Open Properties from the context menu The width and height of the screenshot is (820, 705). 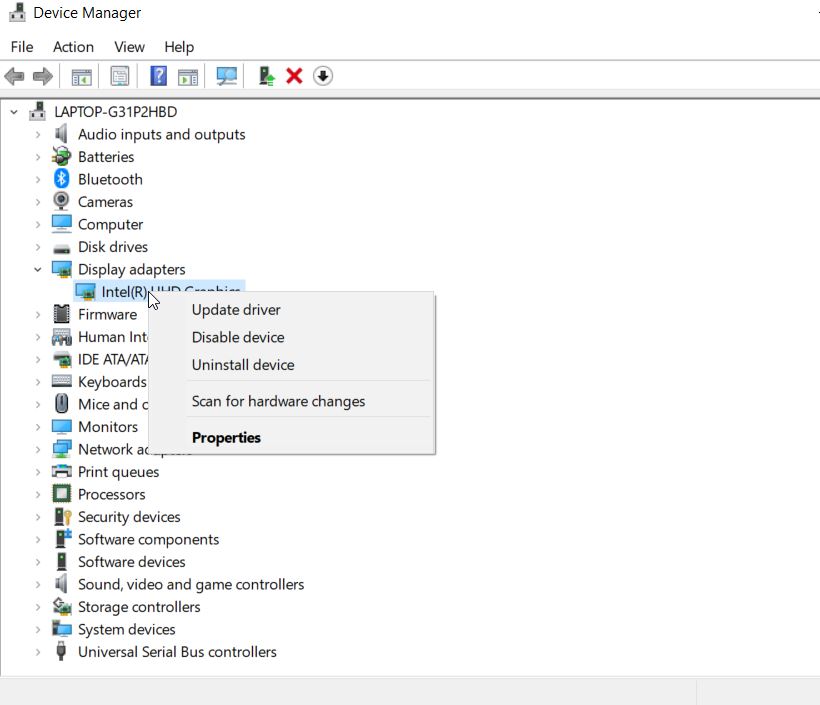pos(291,437)
